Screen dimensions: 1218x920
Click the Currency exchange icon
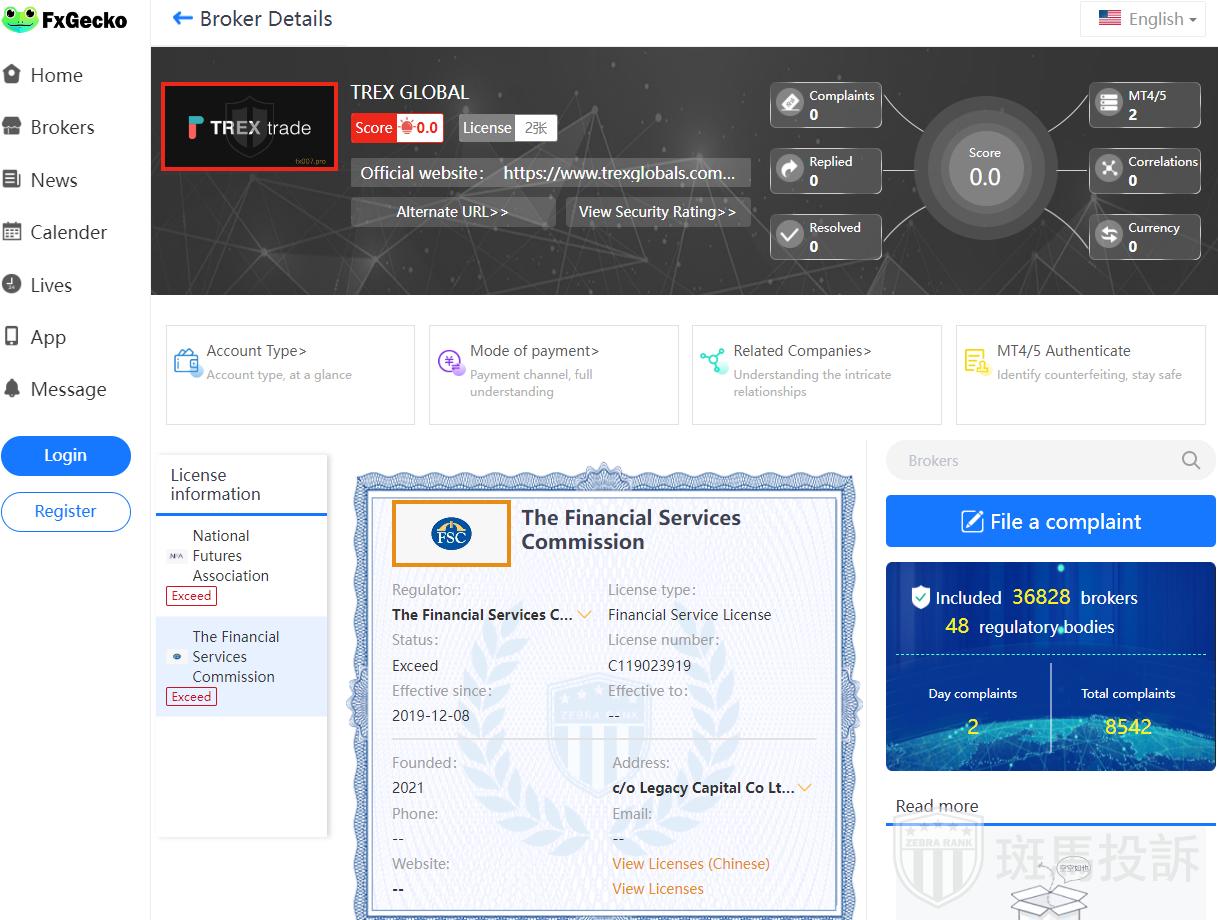point(1109,236)
